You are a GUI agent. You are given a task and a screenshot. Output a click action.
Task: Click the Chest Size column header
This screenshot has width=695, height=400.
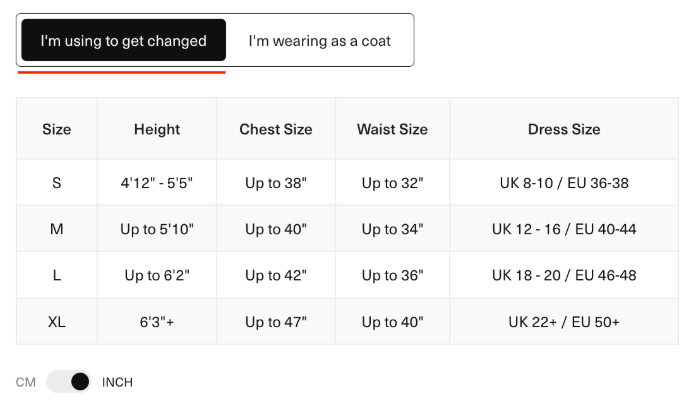tap(275, 129)
